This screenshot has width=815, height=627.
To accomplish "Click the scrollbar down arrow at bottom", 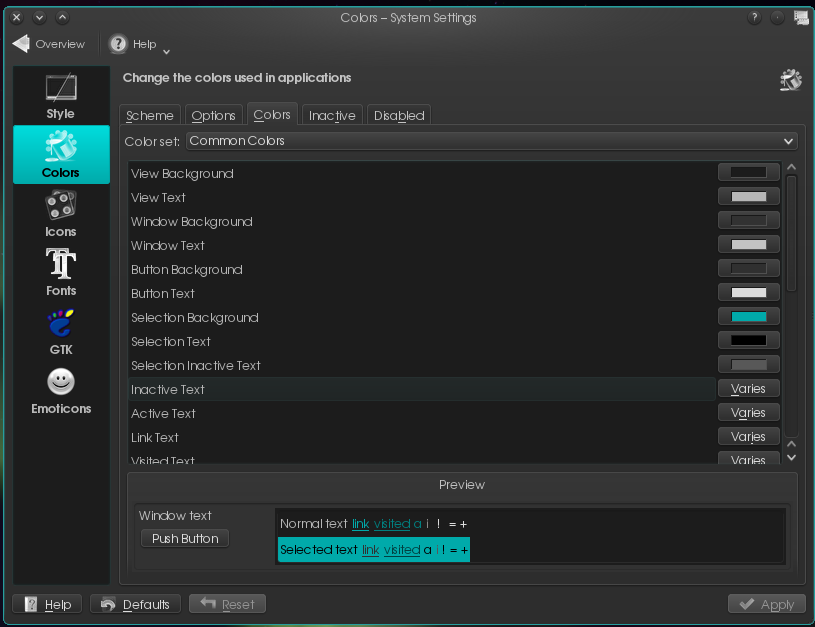I will click(791, 458).
